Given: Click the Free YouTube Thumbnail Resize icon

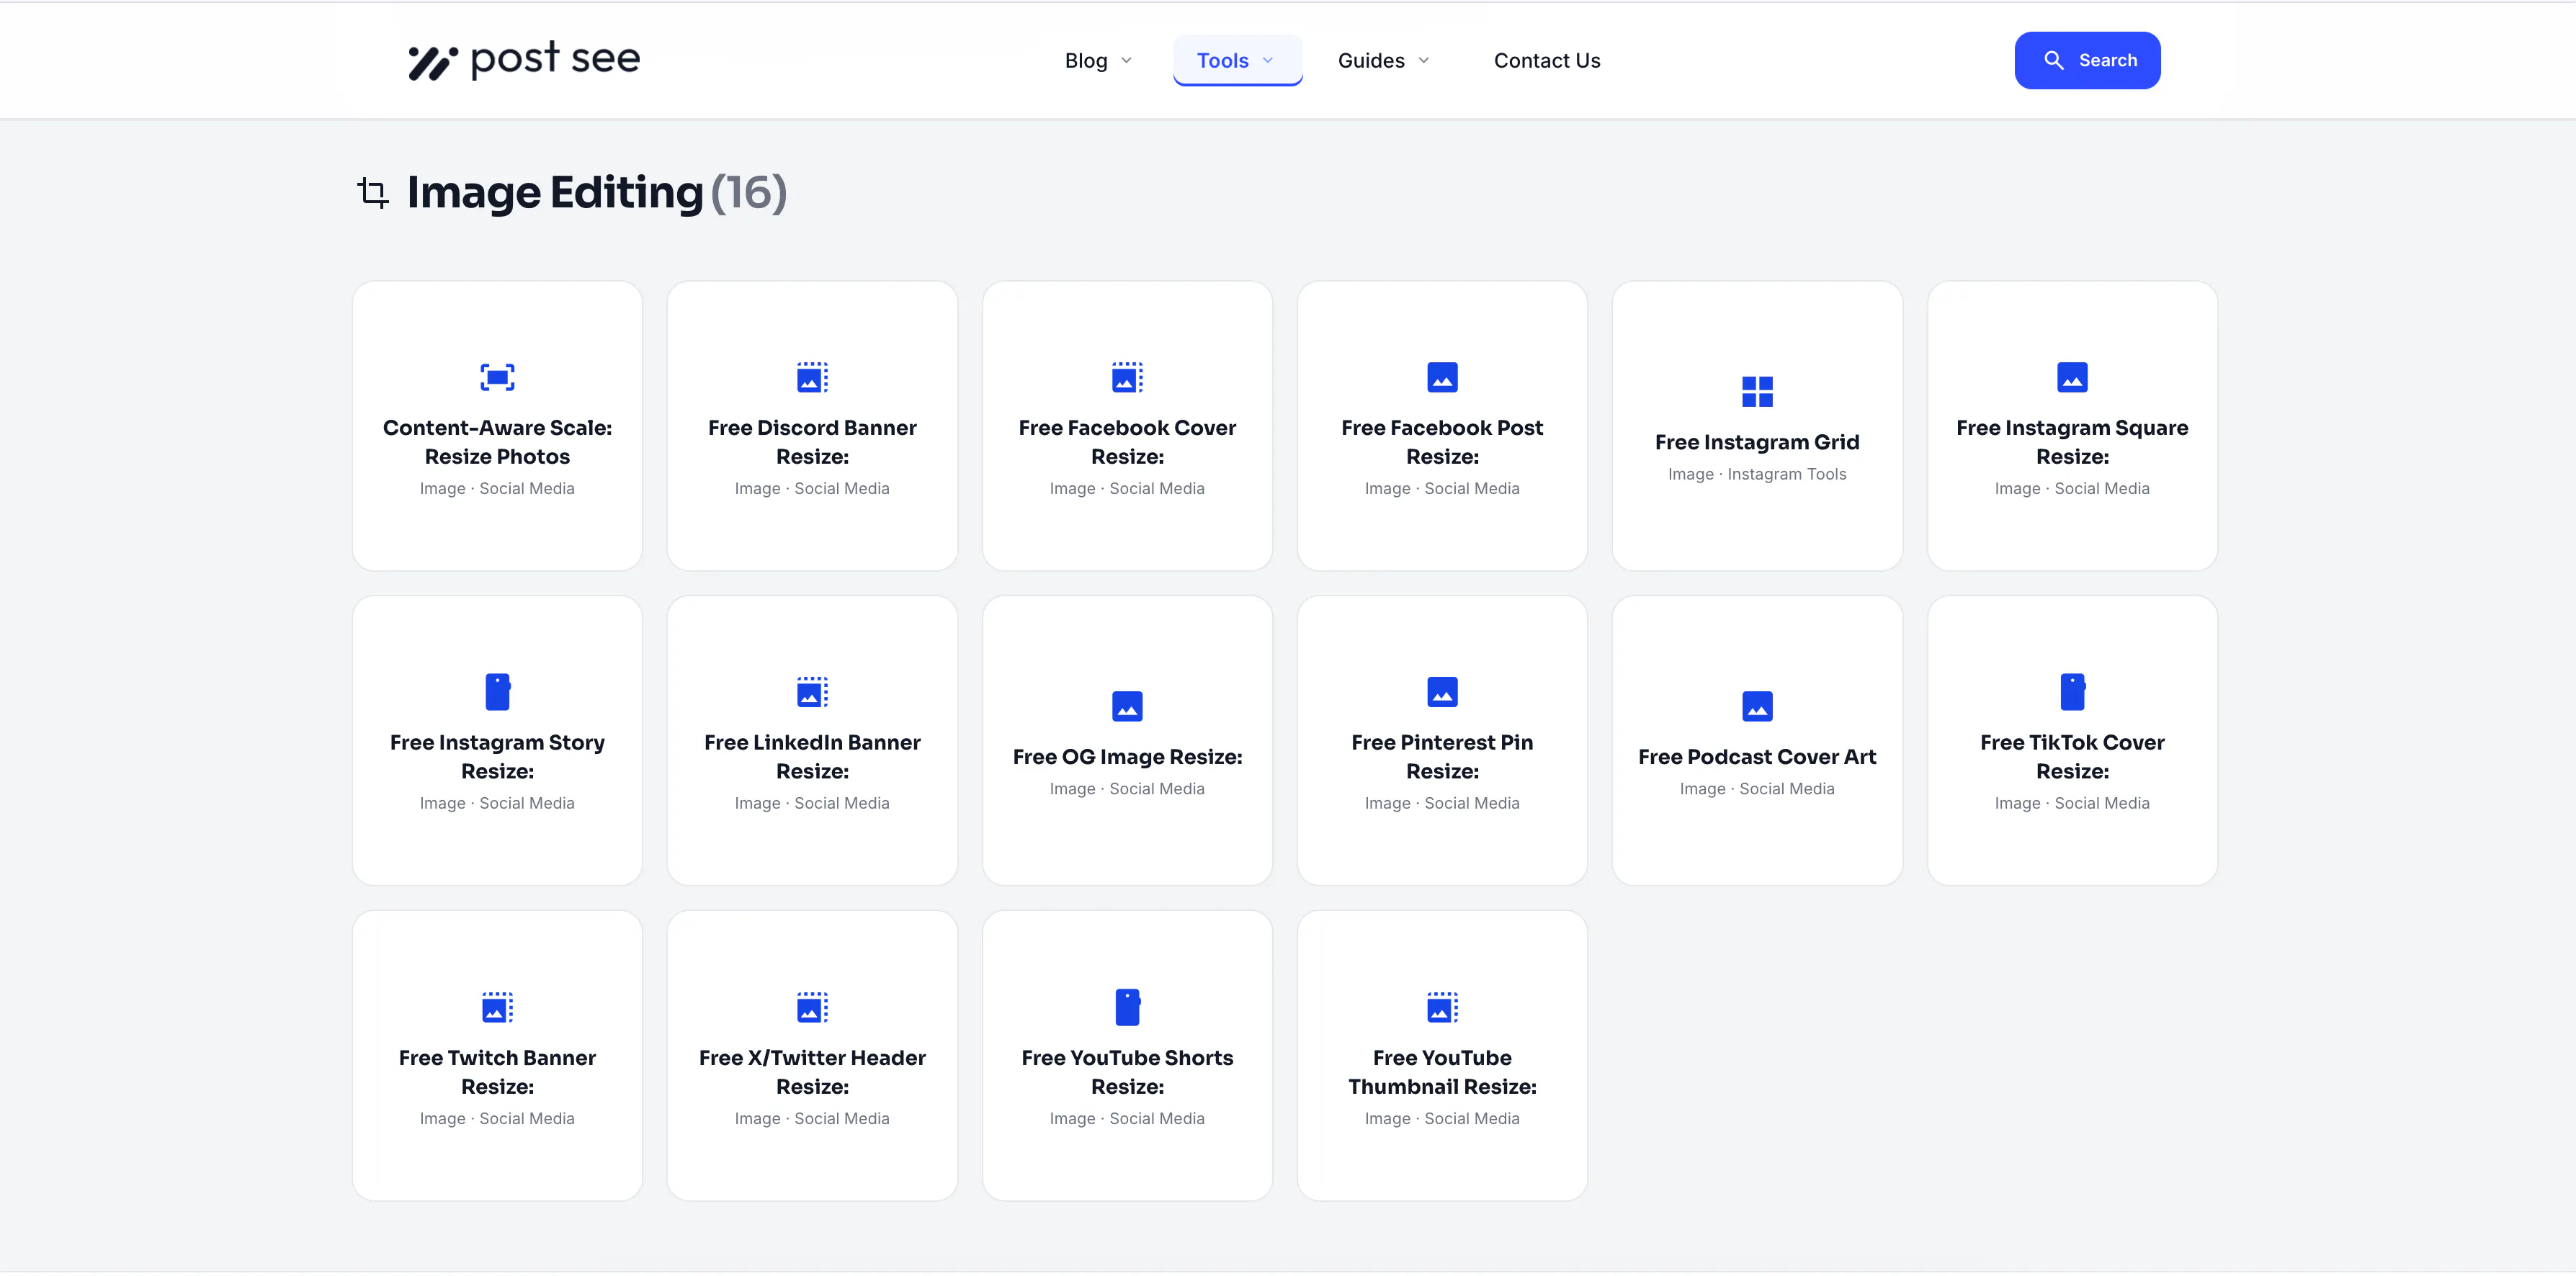Looking at the screenshot, I should point(1442,1007).
